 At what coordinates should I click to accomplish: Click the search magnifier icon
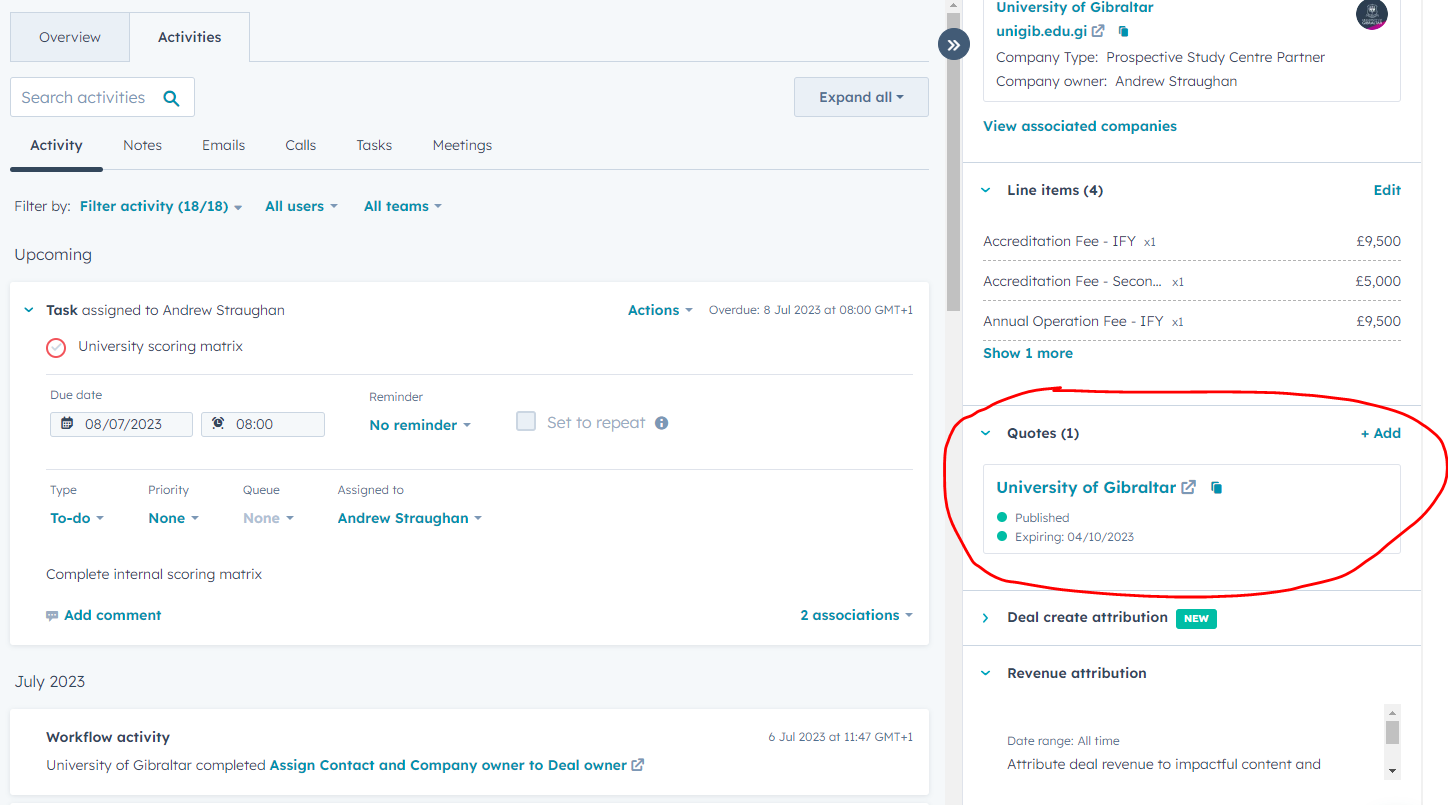(x=171, y=98)
